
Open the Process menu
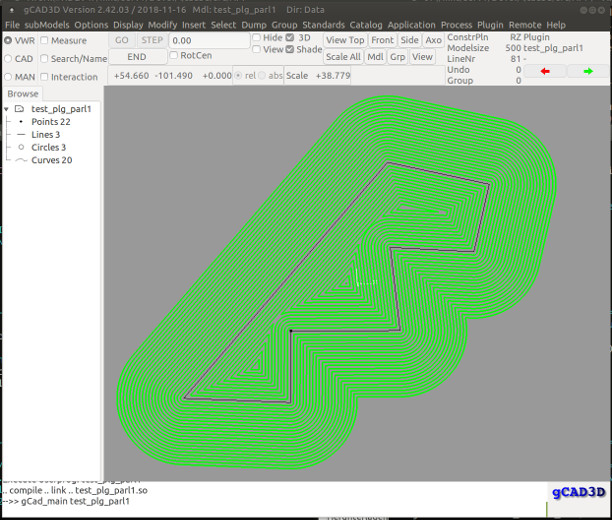point(456,25)
